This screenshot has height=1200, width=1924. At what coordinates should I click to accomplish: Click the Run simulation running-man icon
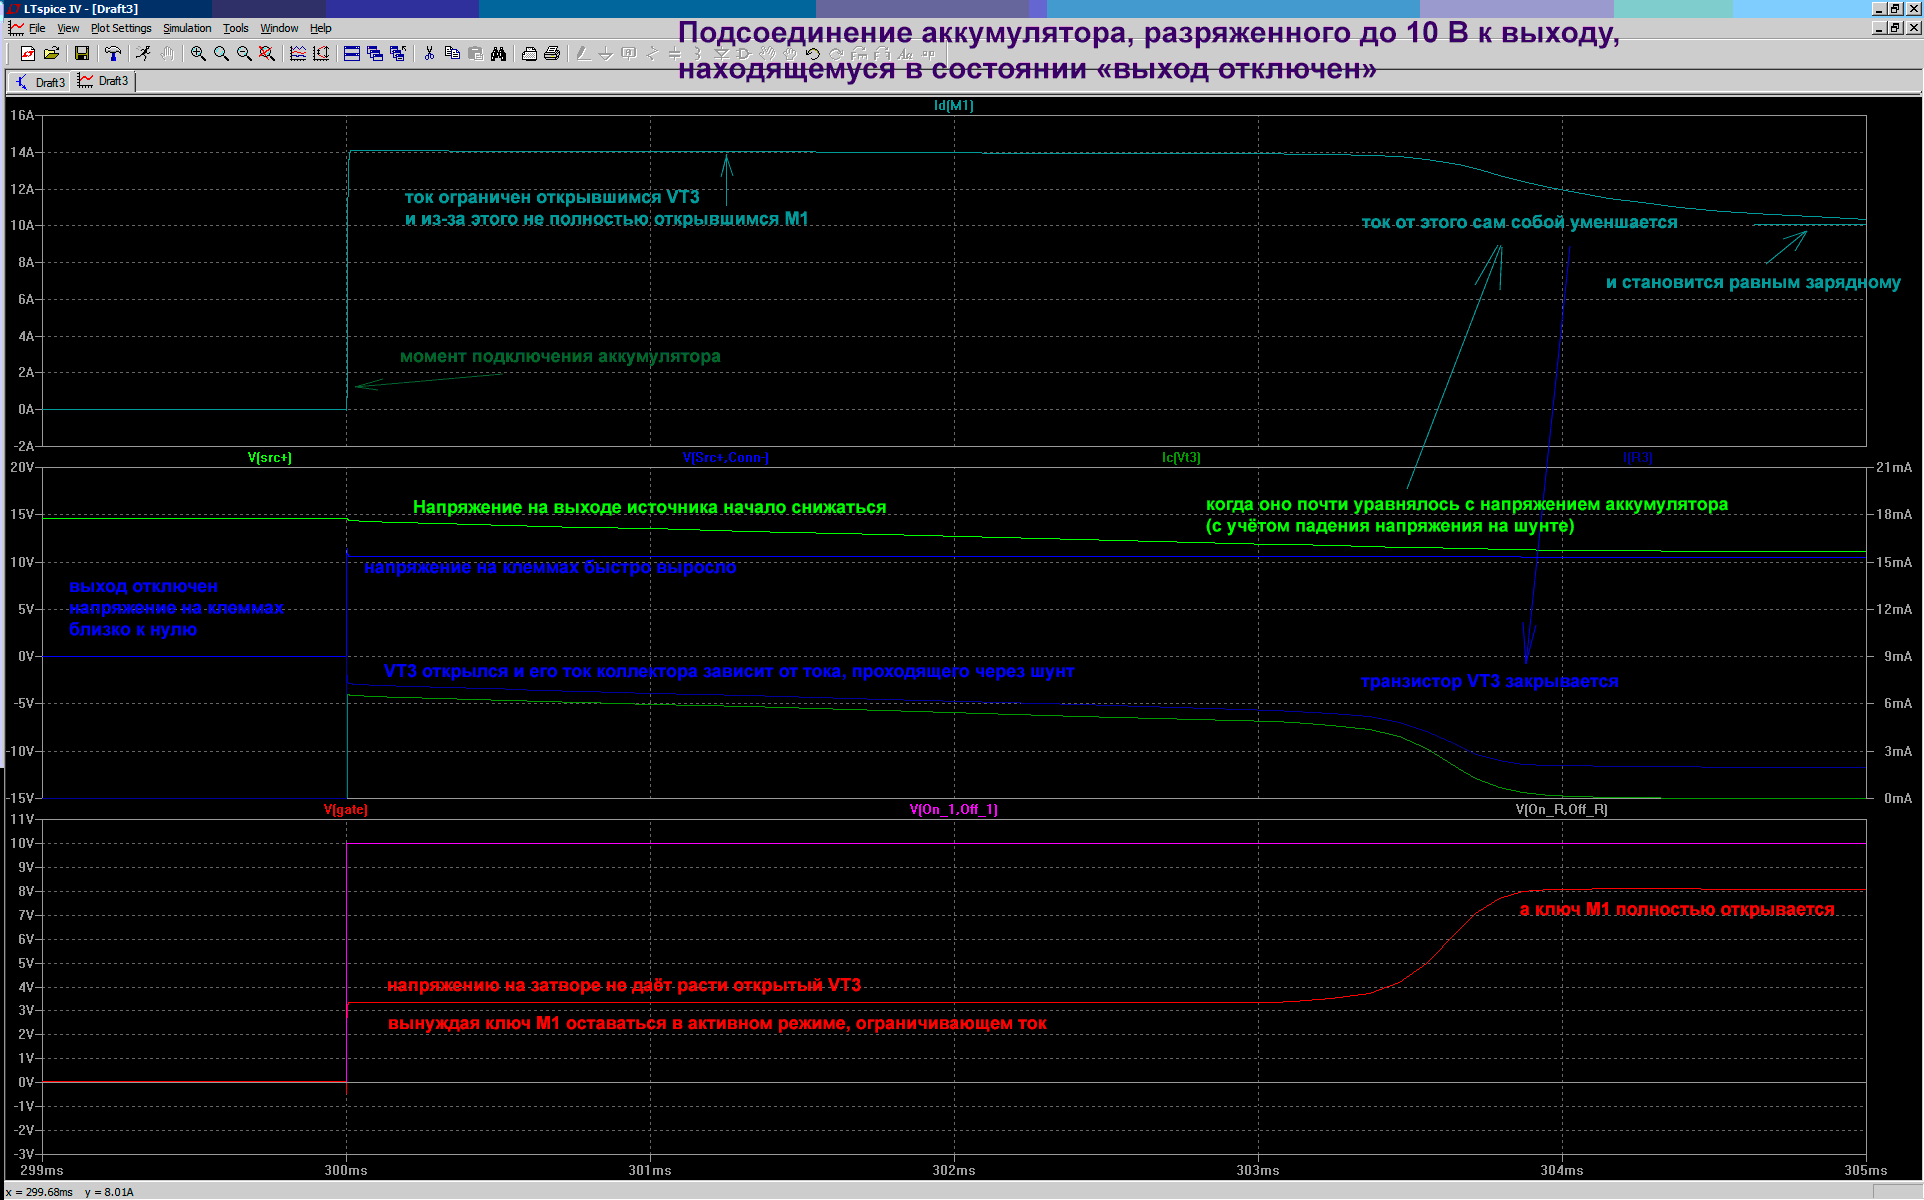[x=144, y=53]
